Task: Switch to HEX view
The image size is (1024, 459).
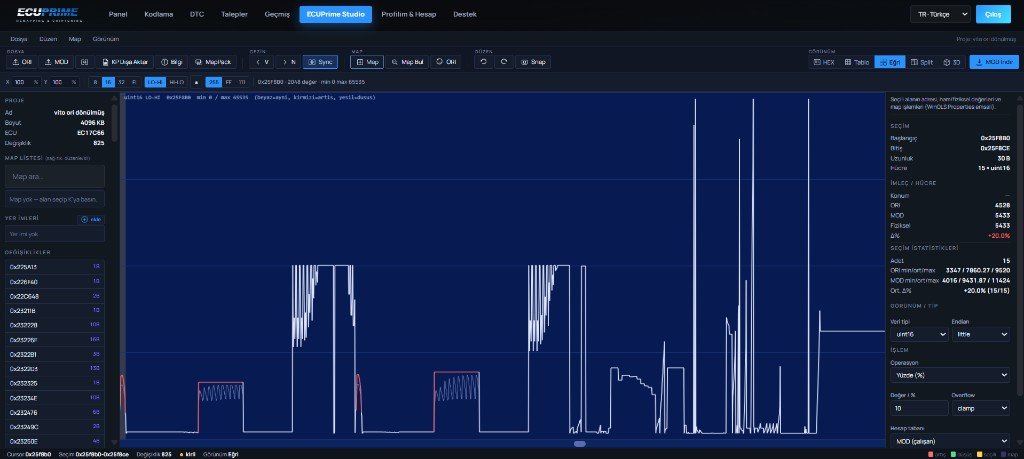Action: (824, 62)
